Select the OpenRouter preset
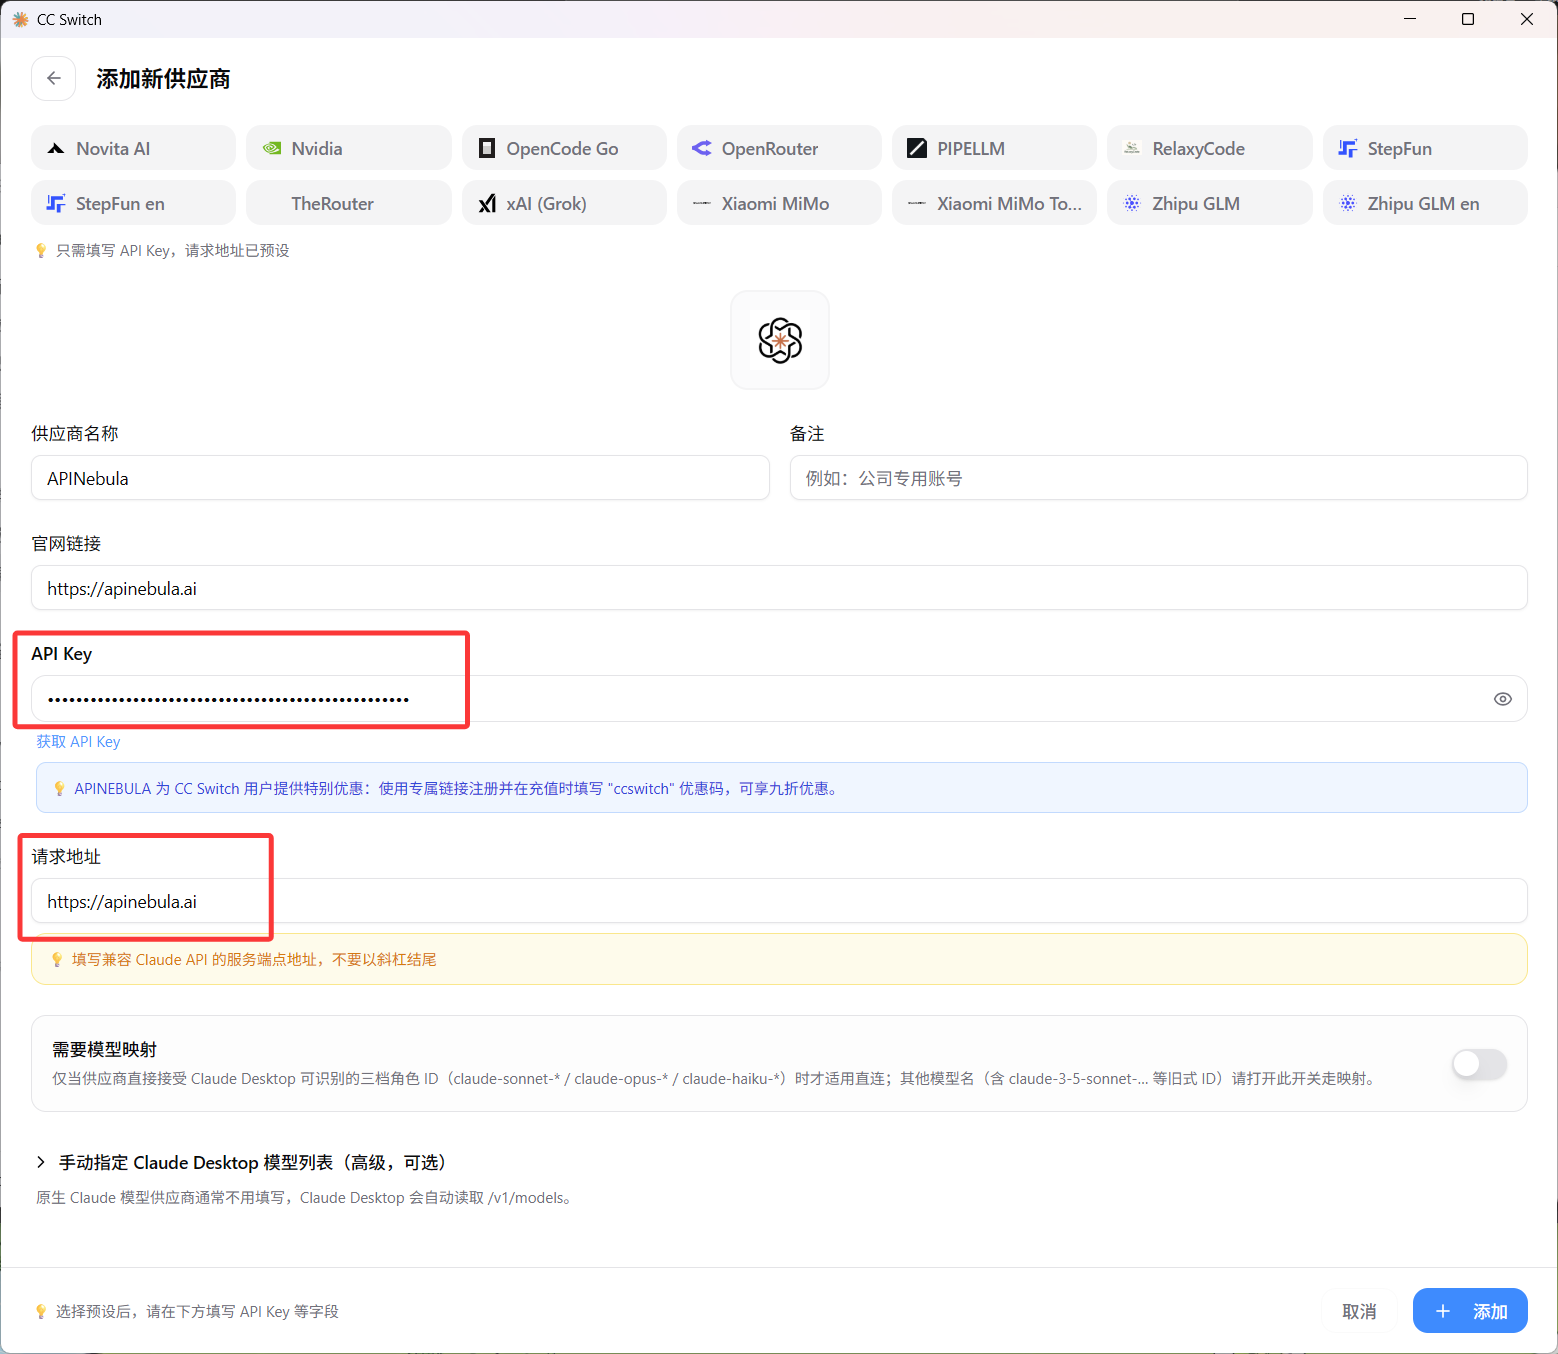The image size is (1558, 1354). coord(779,148)
